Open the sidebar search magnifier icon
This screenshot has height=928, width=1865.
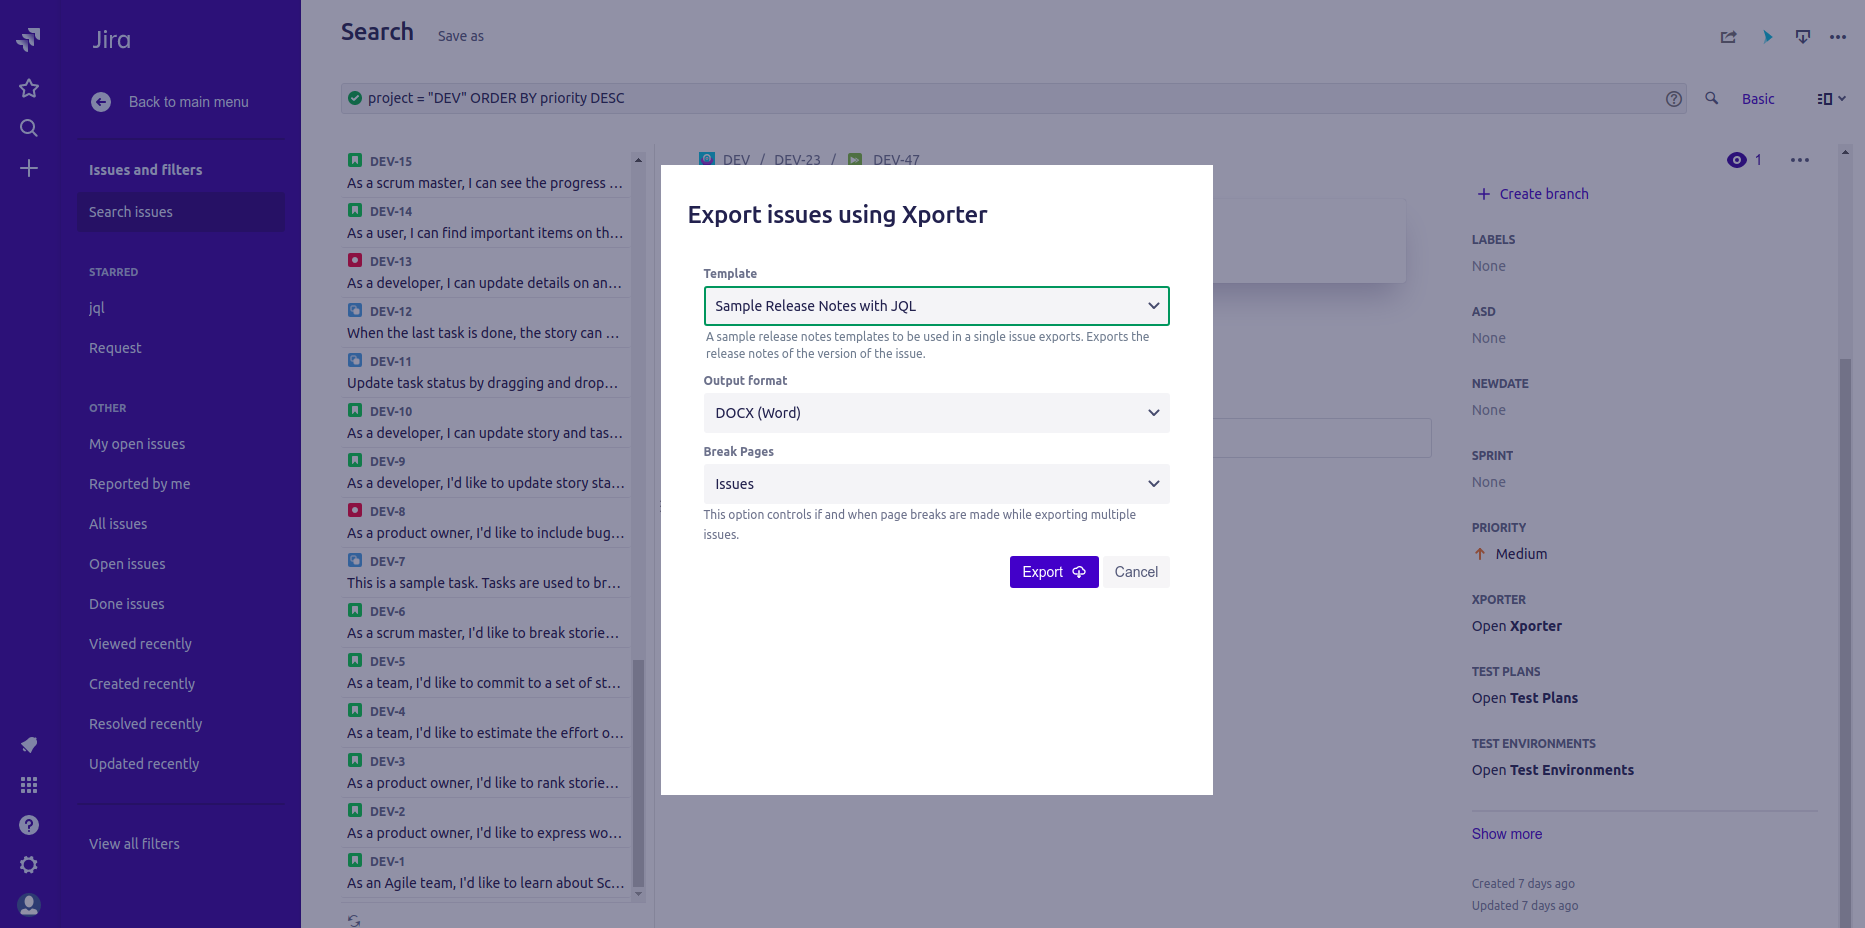(29, 128)
